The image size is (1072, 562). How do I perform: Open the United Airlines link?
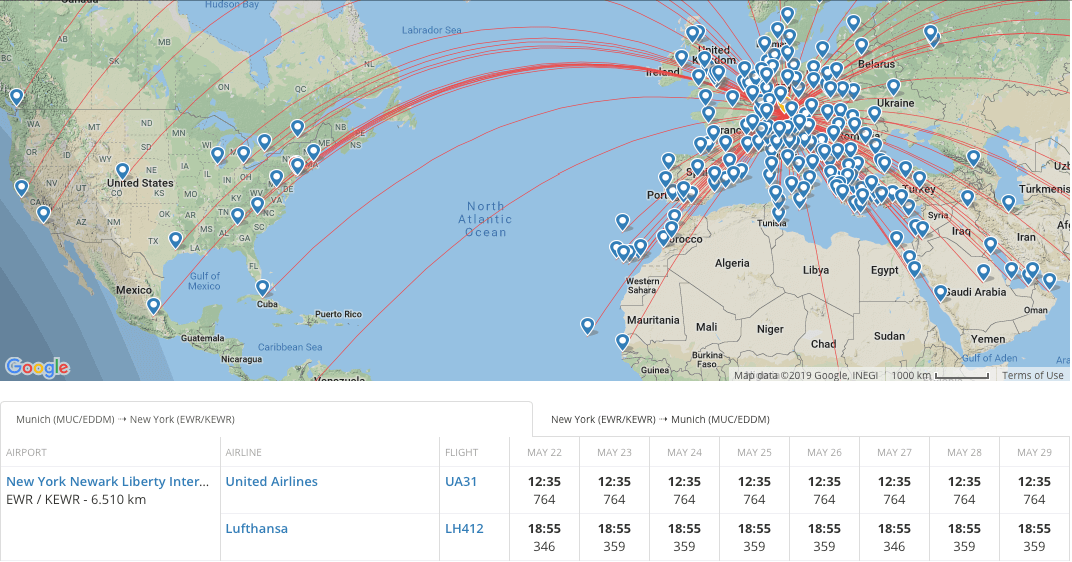[x=271, y=481]
